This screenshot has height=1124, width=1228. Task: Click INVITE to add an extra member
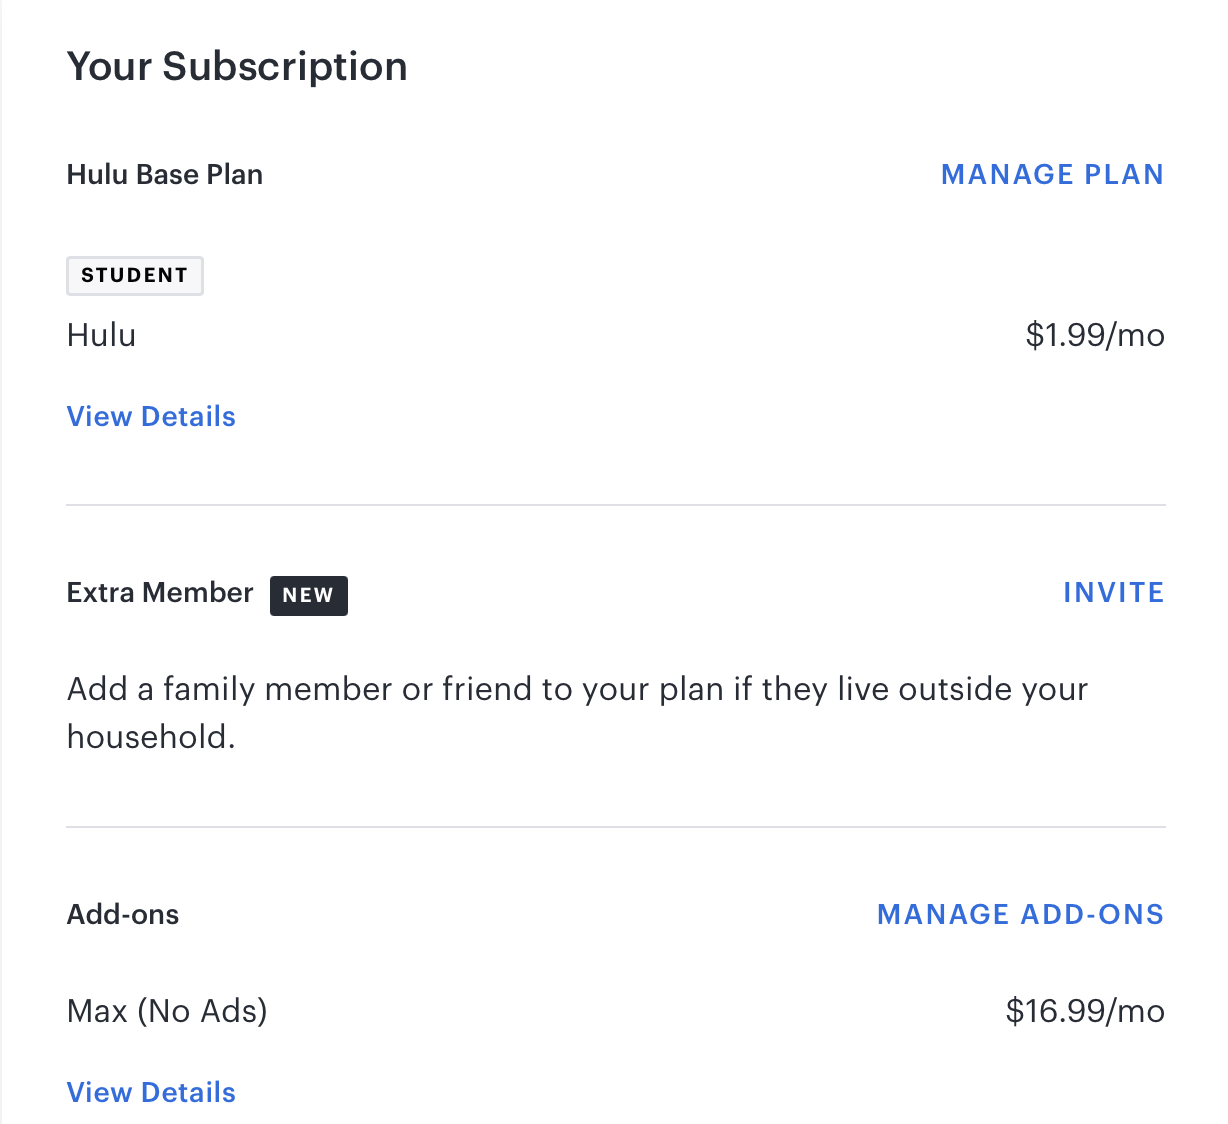tap(1113, 593)
